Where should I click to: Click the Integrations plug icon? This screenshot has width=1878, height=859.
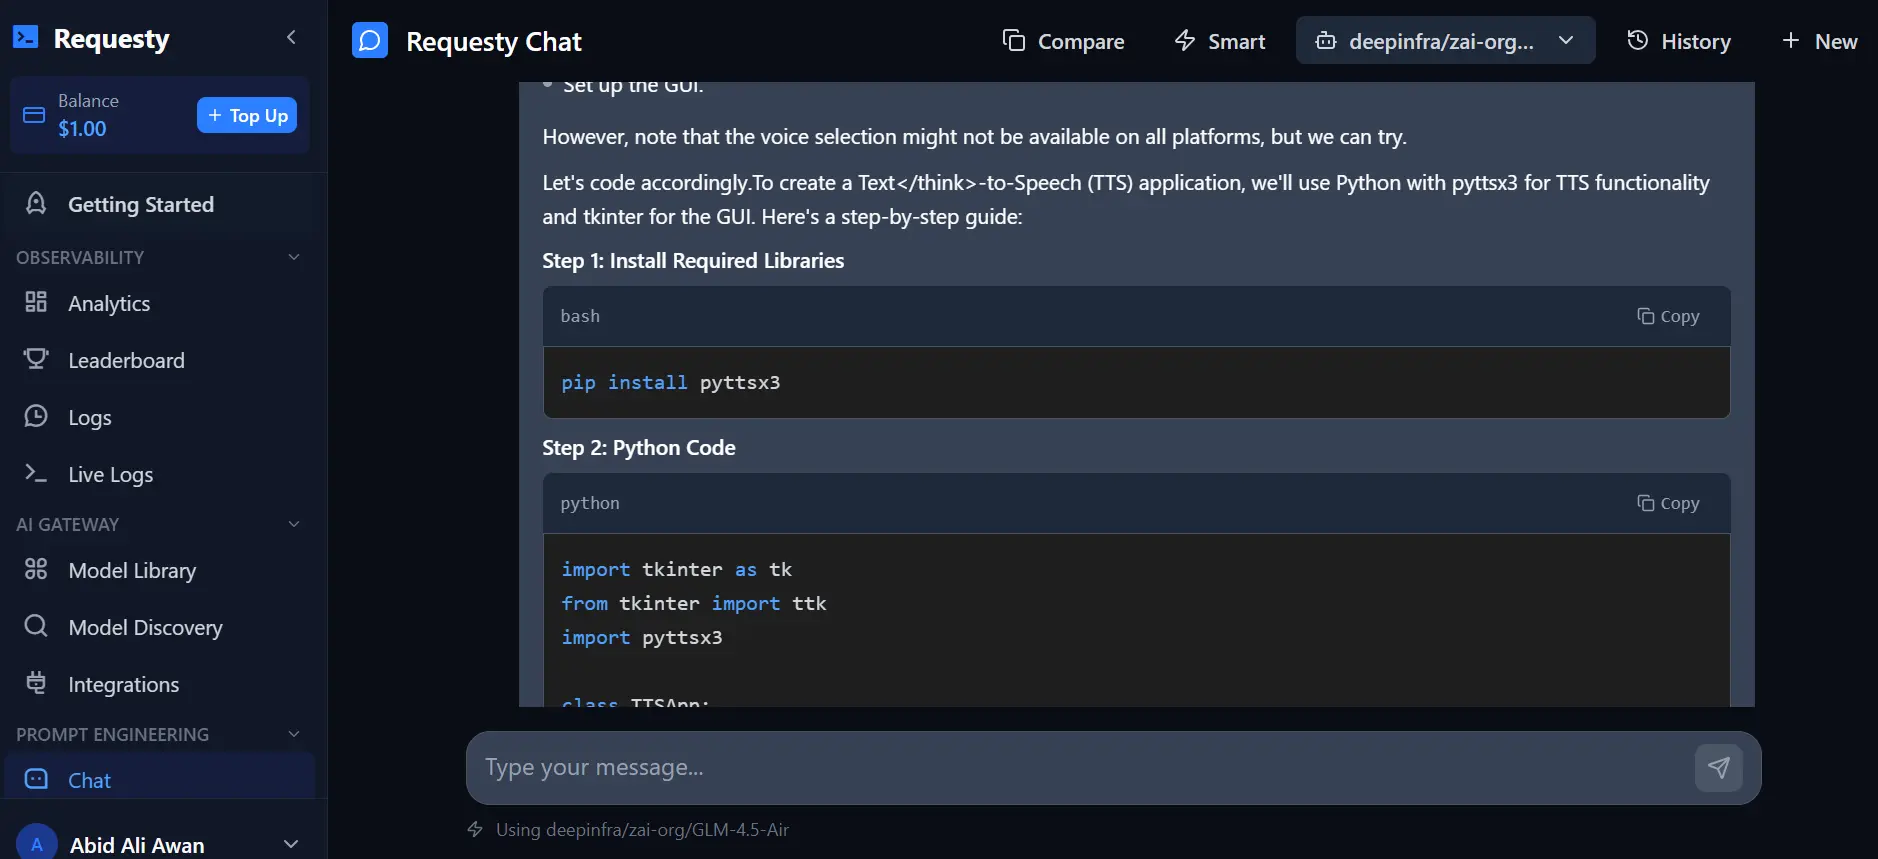point(36,683)
